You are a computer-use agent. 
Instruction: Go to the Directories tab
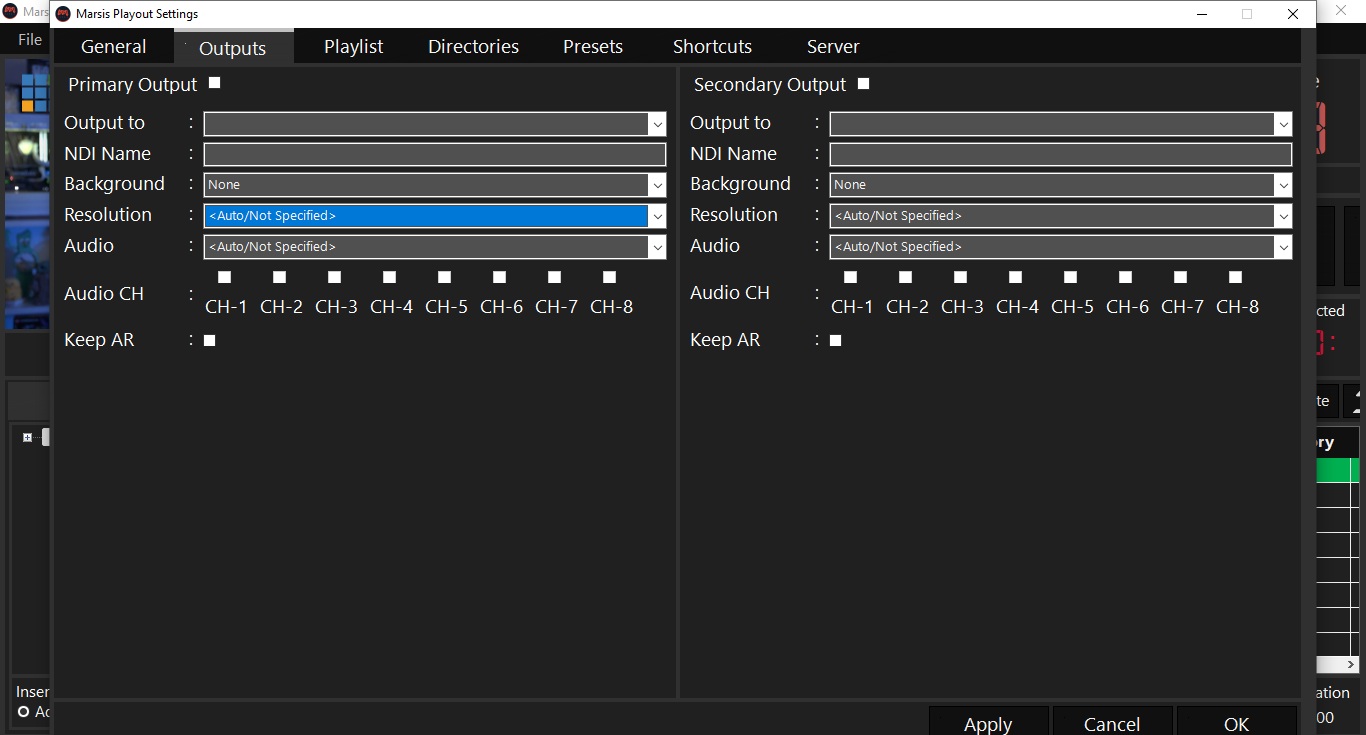pyautogui.click(x=474, y=47)
